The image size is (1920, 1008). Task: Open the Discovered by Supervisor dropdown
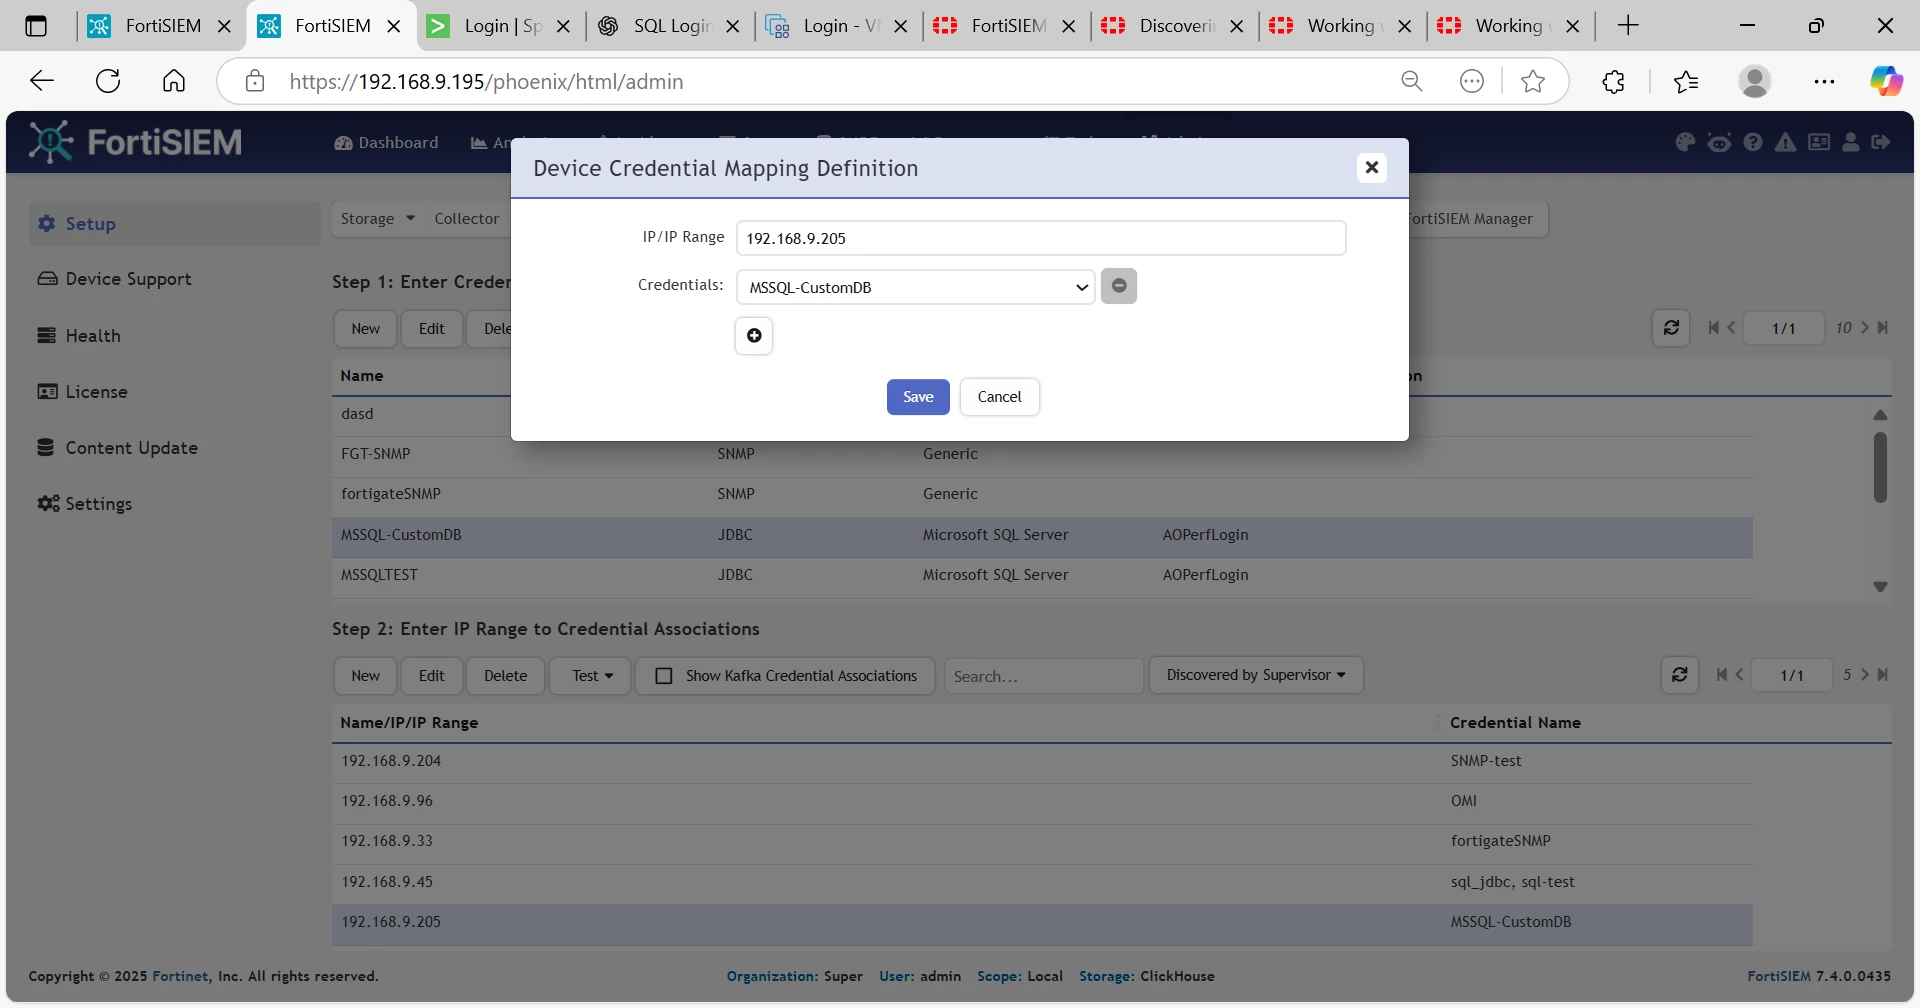click(x=1256, y=675)
